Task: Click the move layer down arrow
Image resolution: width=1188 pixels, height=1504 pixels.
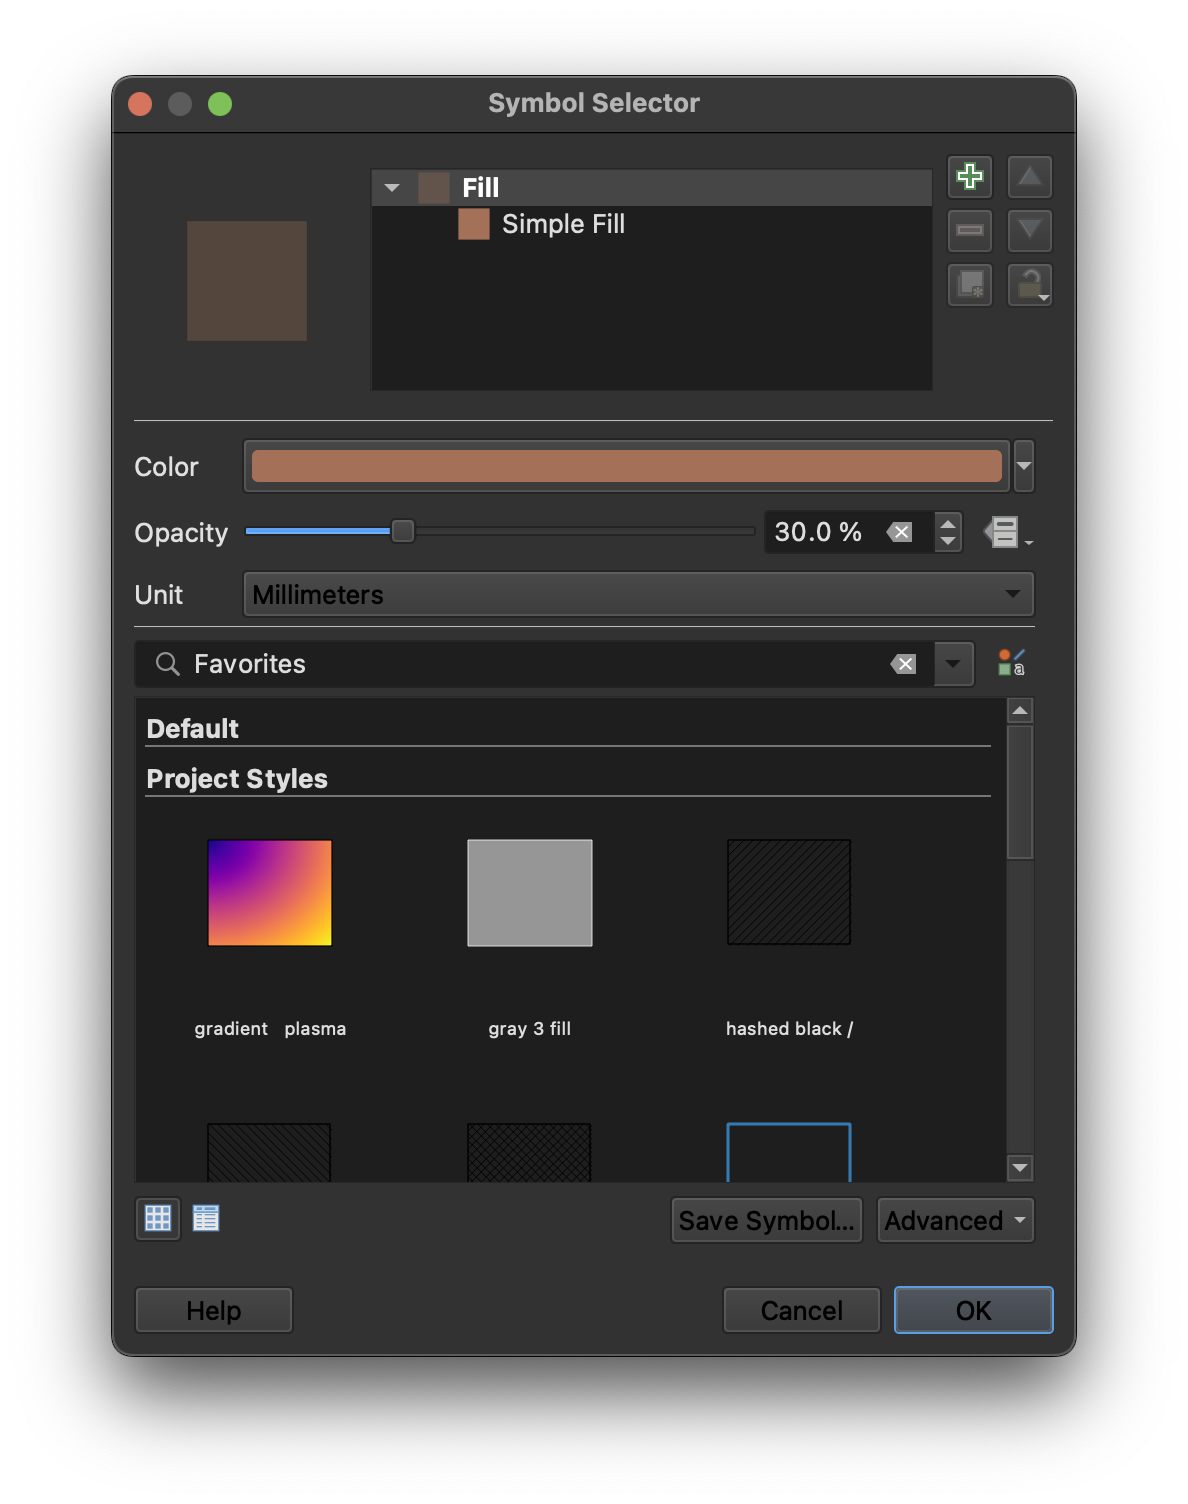Action: pos(1029,231)
